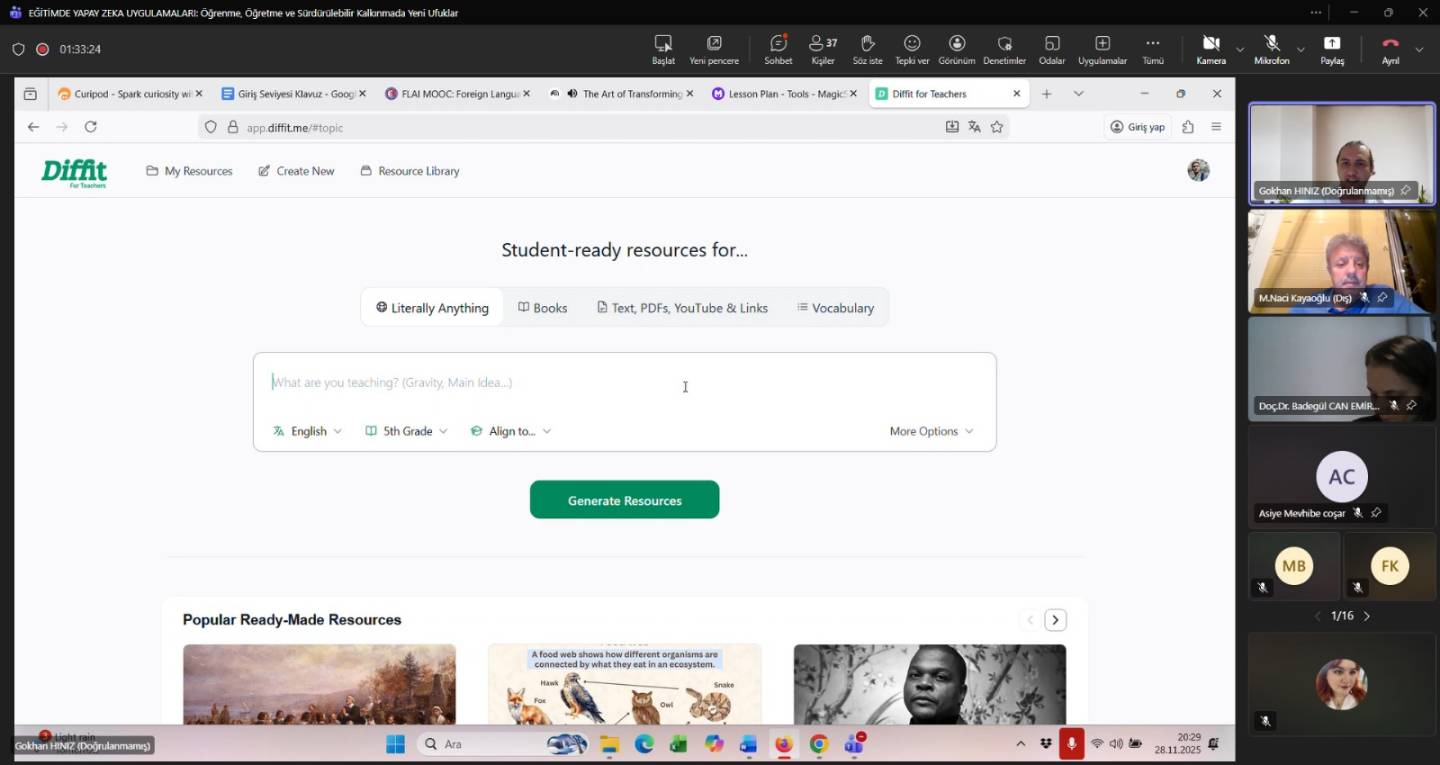Click the Paylaş share screen icon
The height and width of the screenshot is (765, 1440).
[1332, 44]
